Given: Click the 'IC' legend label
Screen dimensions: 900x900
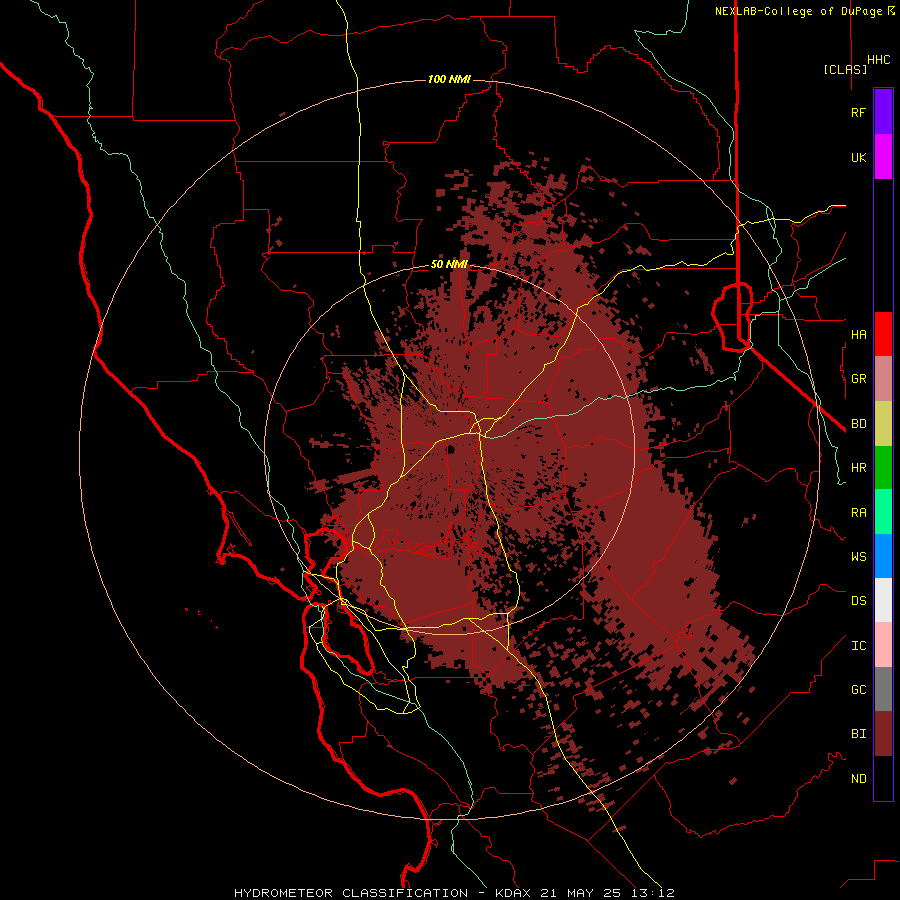Looking at the screenshot, I should tap(859, 646).
